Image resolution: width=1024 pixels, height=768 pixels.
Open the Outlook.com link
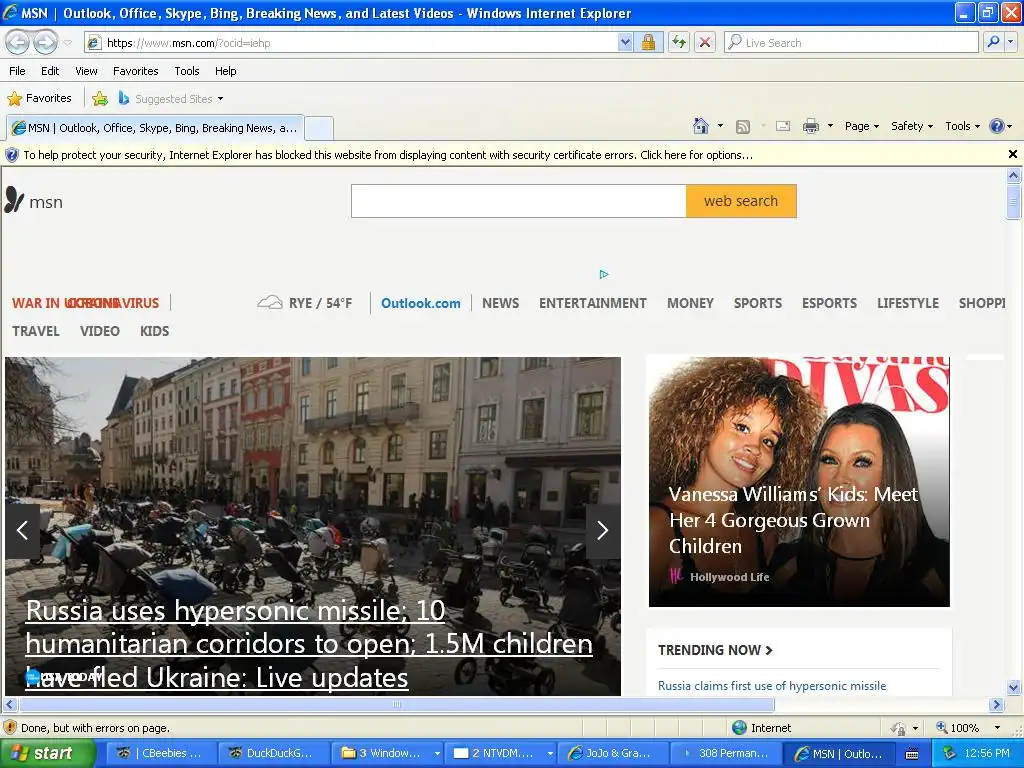[x=421, y=303]
